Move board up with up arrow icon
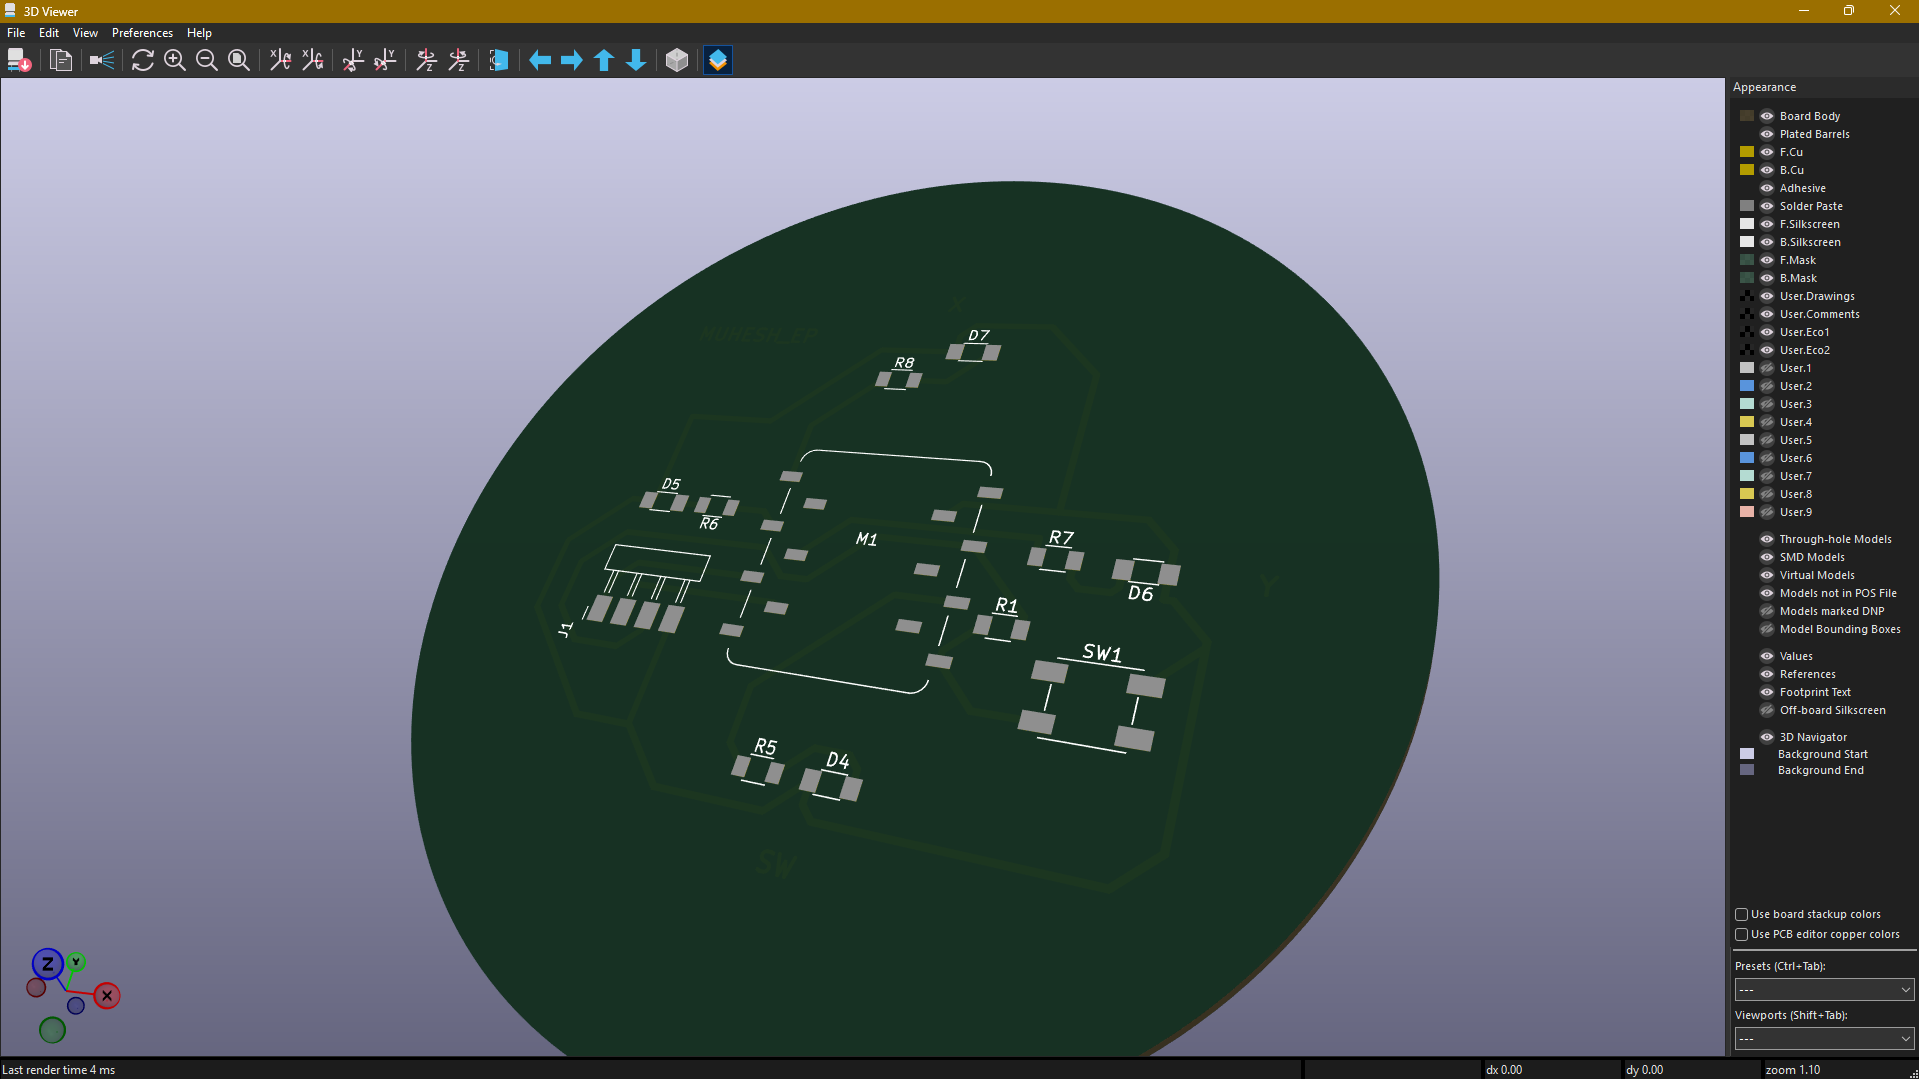The width and height of the screenshot is (1919, 1079). click(604, 61)
